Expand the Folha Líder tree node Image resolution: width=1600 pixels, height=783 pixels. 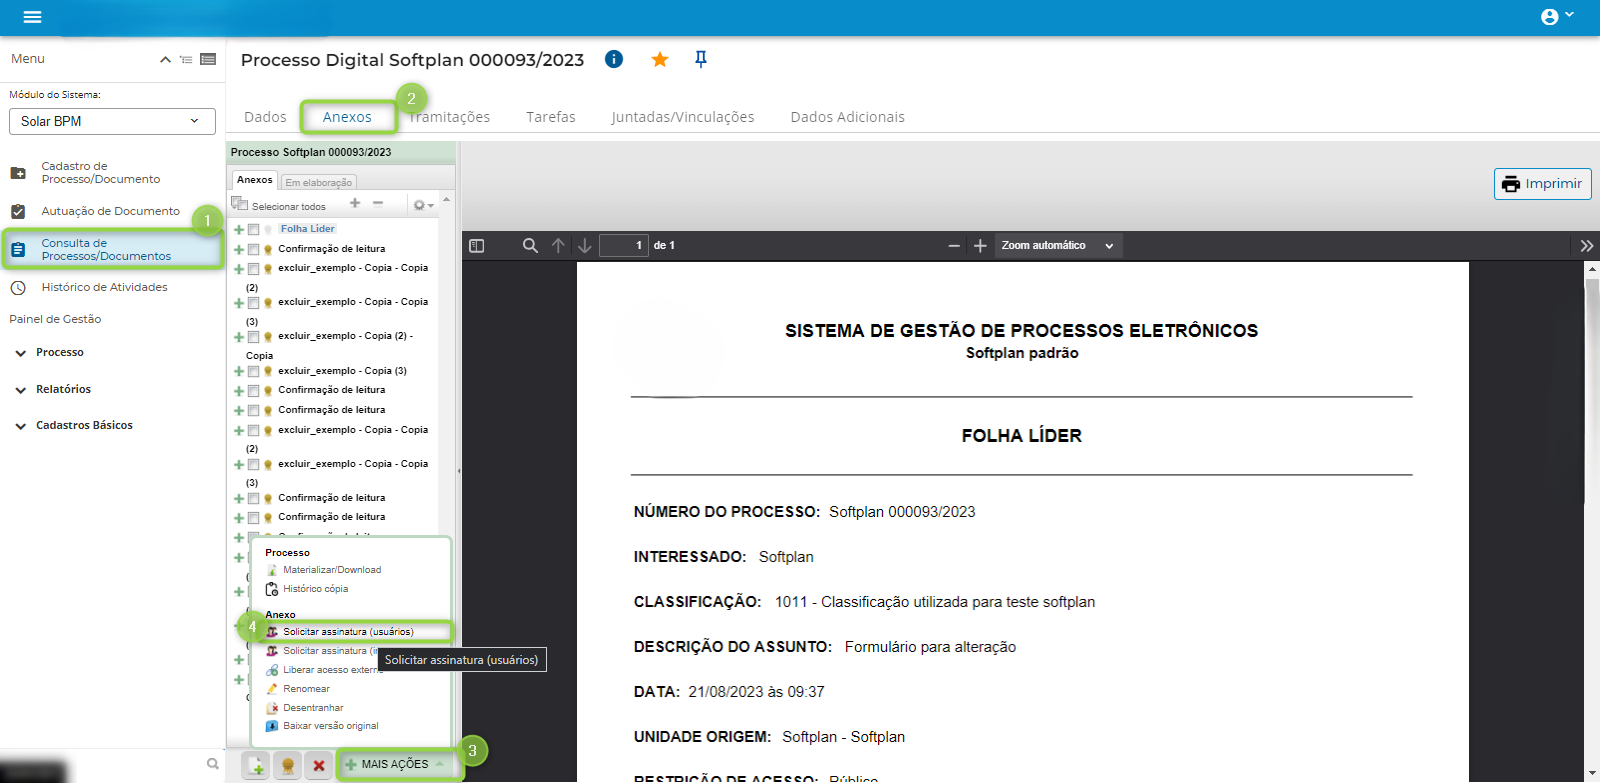point(239,229)
